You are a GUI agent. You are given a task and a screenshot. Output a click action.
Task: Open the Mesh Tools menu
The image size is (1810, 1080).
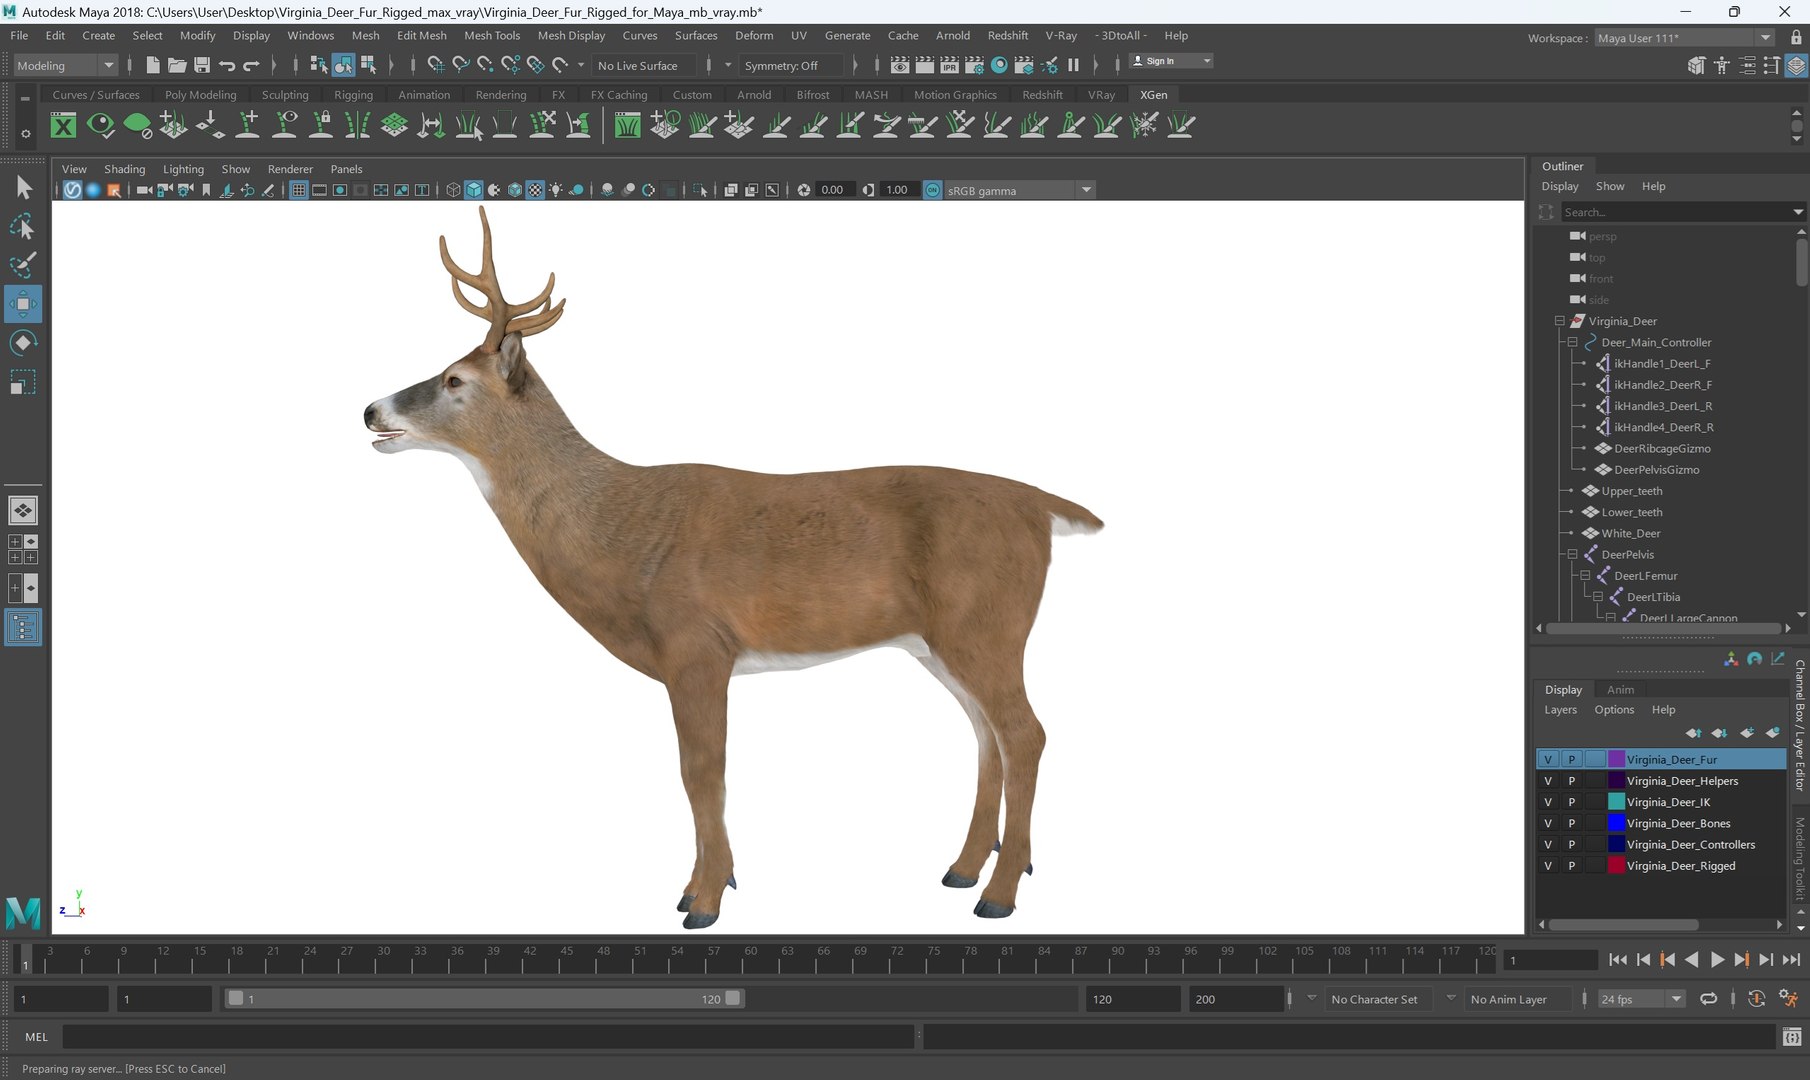pyautogui.click(x=492, y=35)
